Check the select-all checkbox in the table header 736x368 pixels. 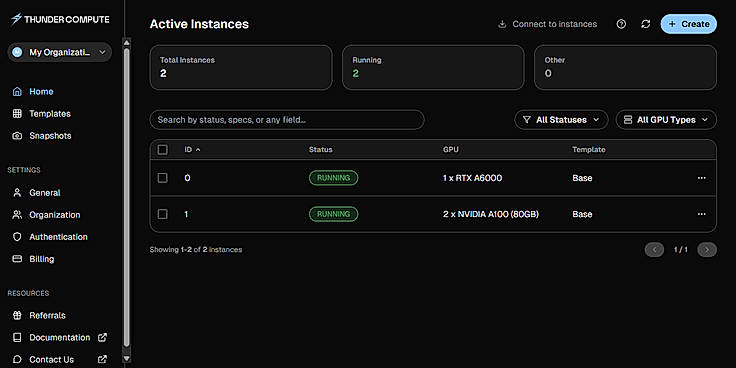coord(162,150)
